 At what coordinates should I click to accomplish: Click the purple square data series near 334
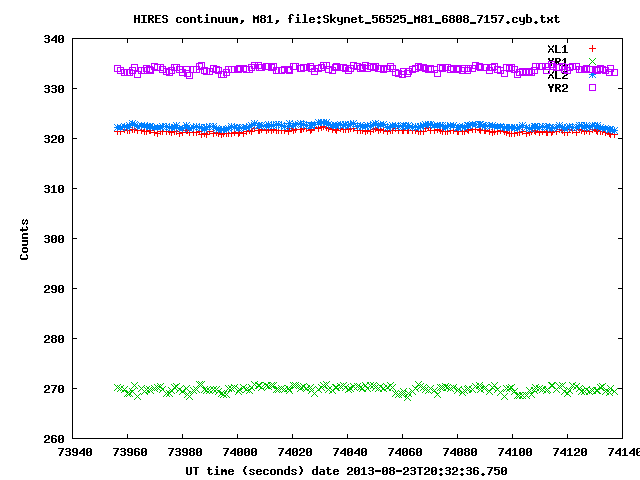click(300, 68)
